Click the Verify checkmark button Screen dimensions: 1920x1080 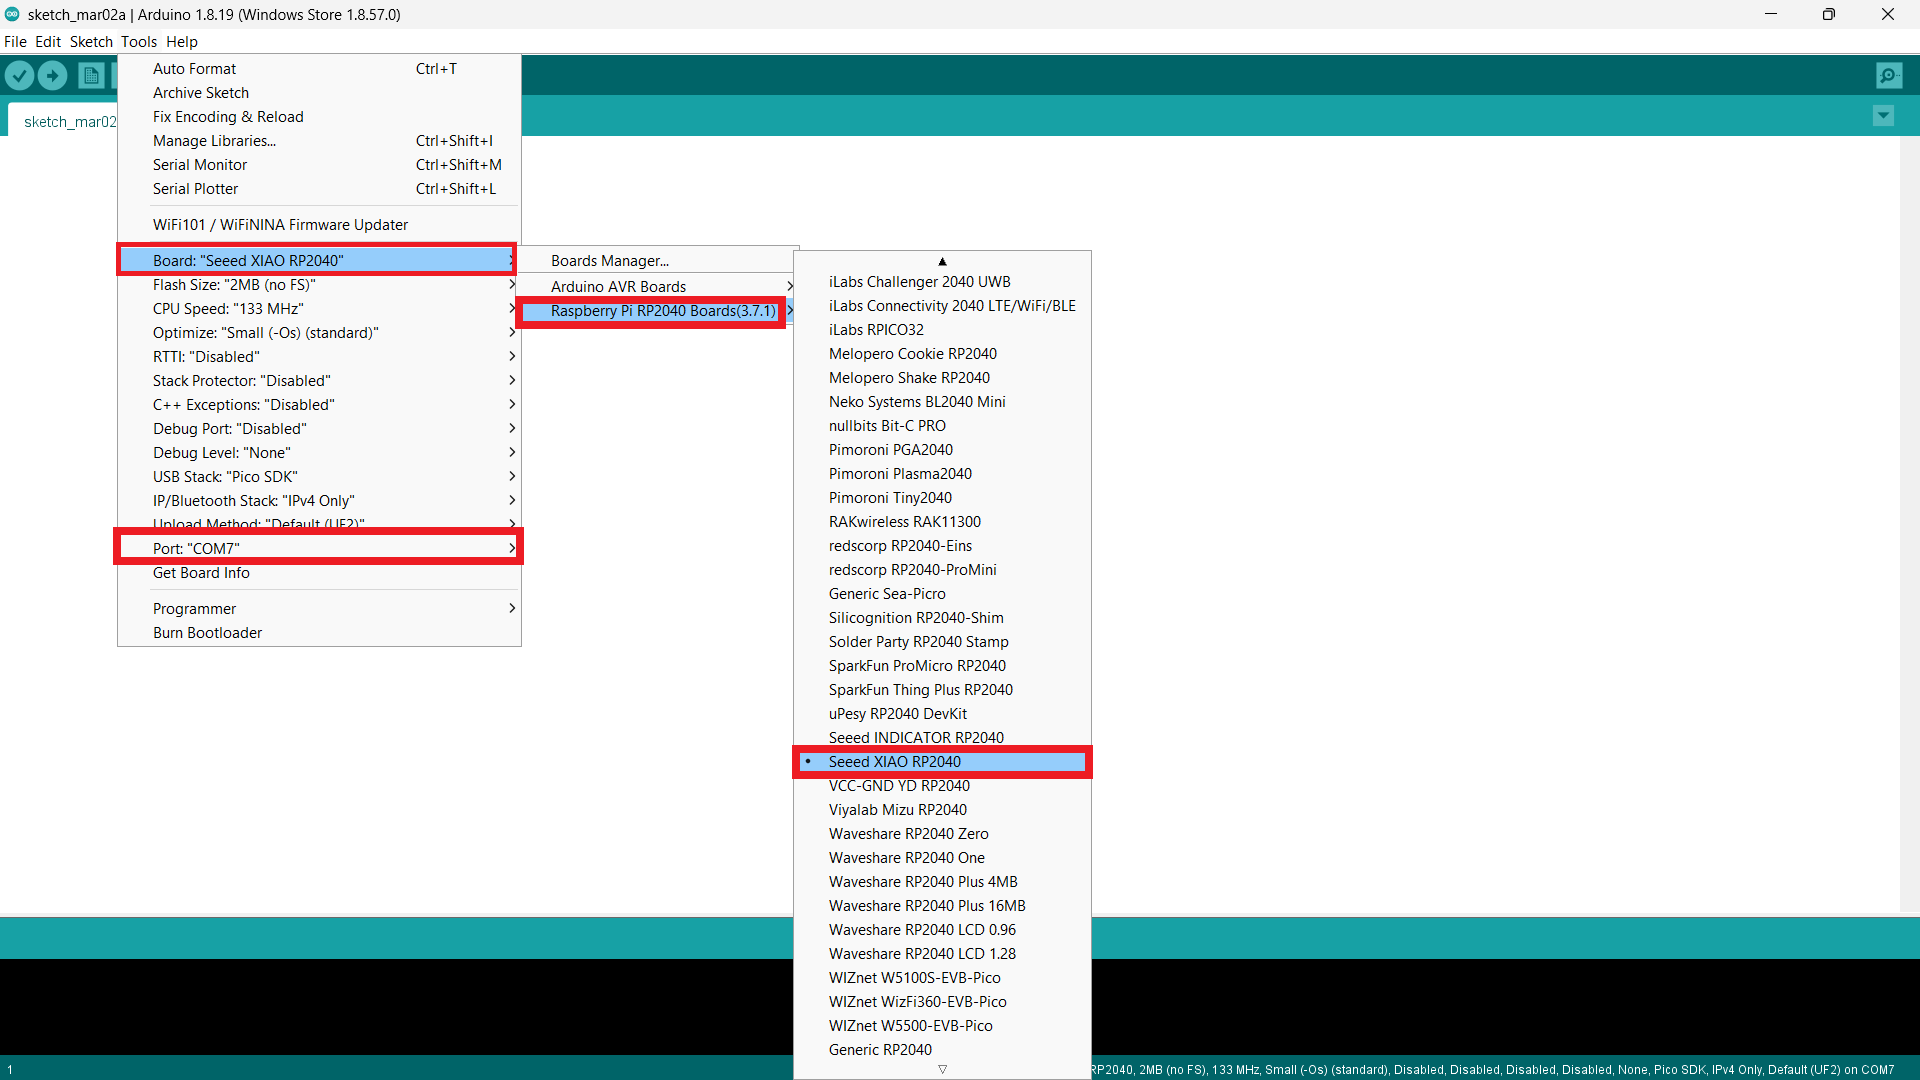tap(19, 75)
